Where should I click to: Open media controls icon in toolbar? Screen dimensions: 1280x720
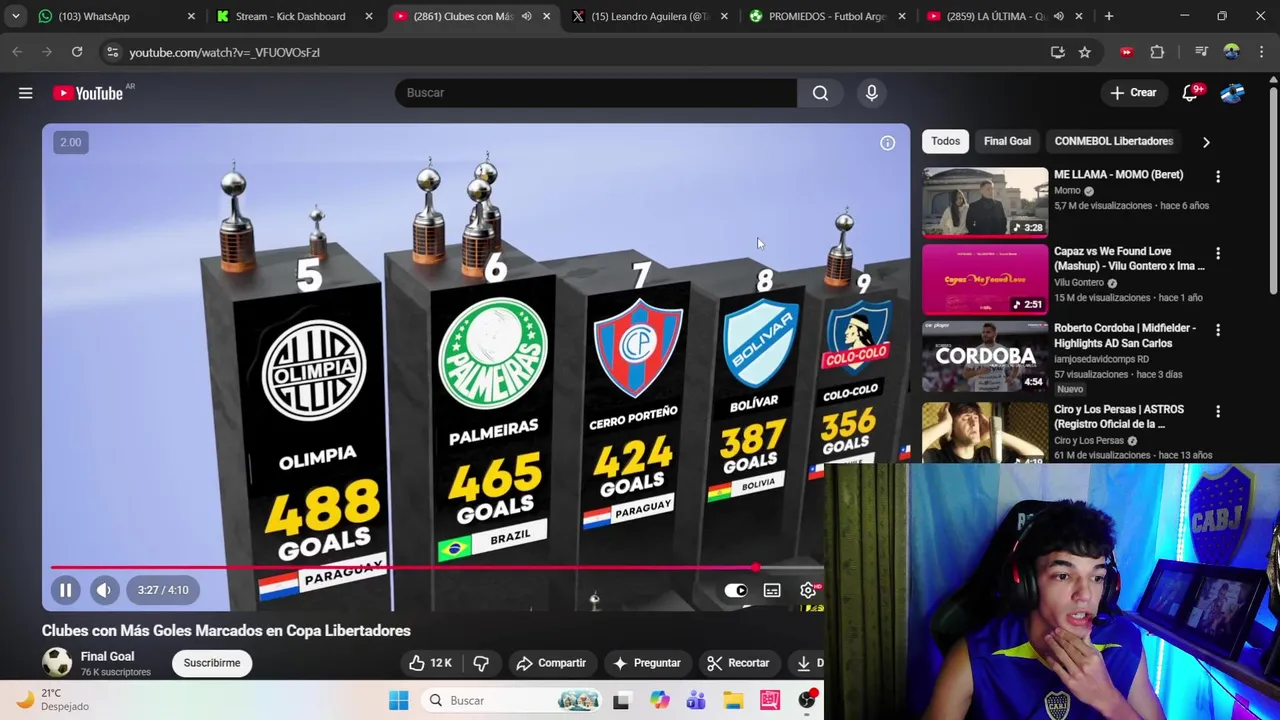tap(1201, 52)
